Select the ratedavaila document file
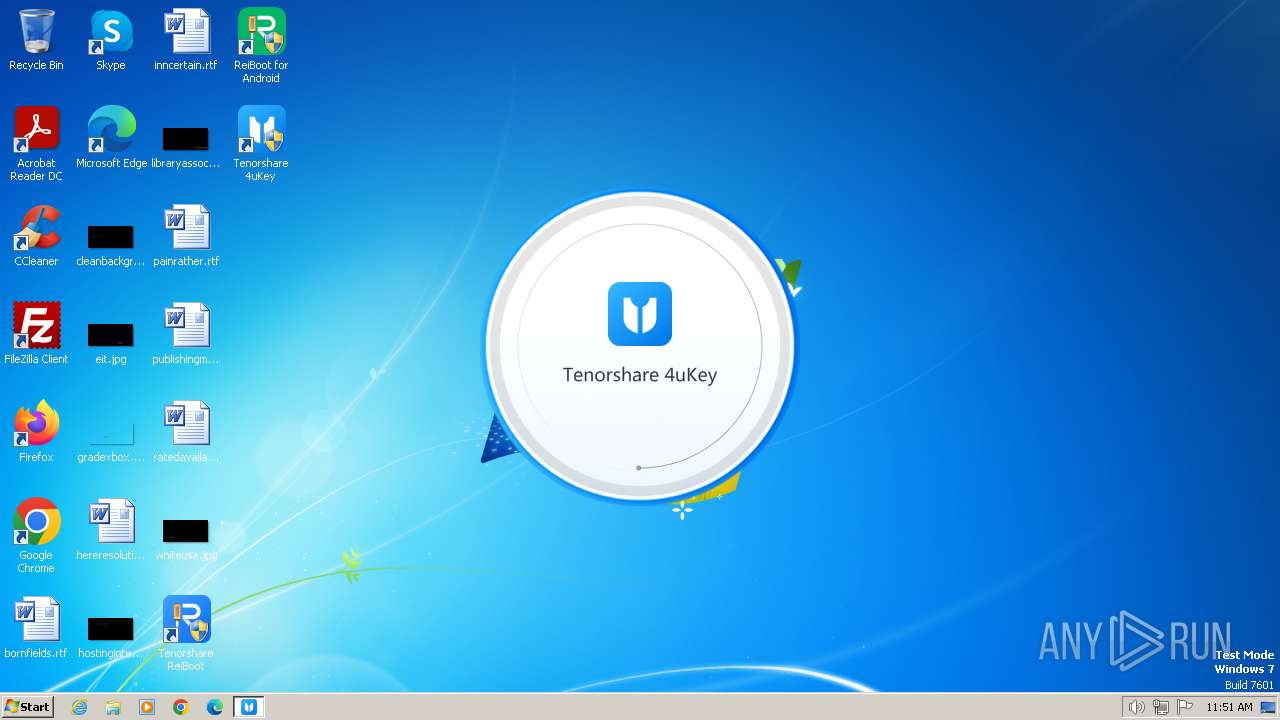The width and height of the screenshot is (1280, 720). tap(186, 431)
